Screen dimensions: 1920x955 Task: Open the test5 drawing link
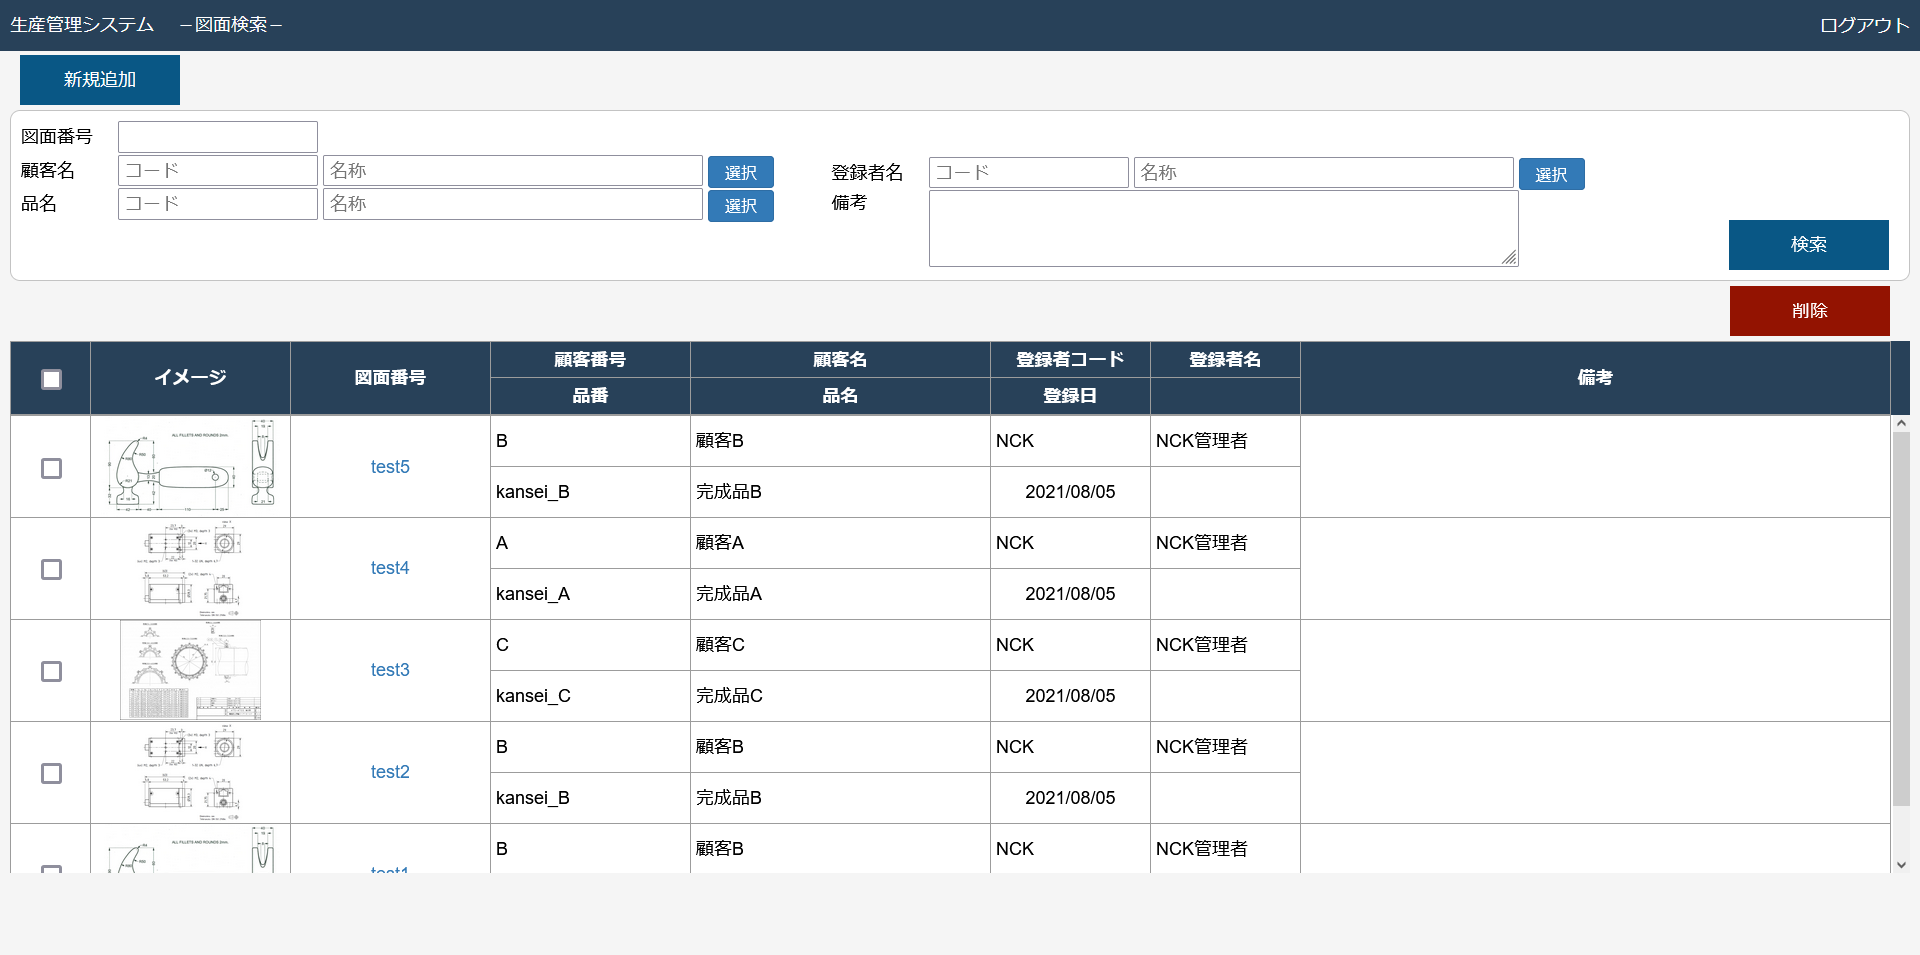pos(390,467)
